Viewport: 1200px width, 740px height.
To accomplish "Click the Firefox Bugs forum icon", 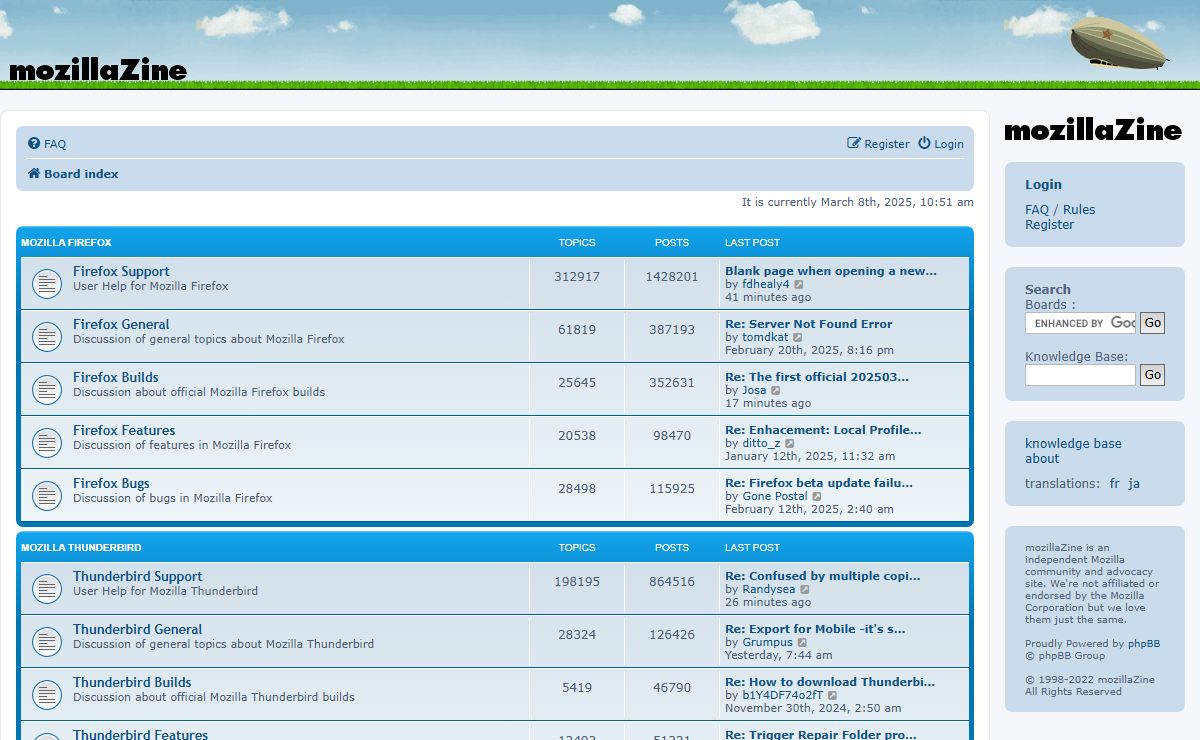I will 47,496.
